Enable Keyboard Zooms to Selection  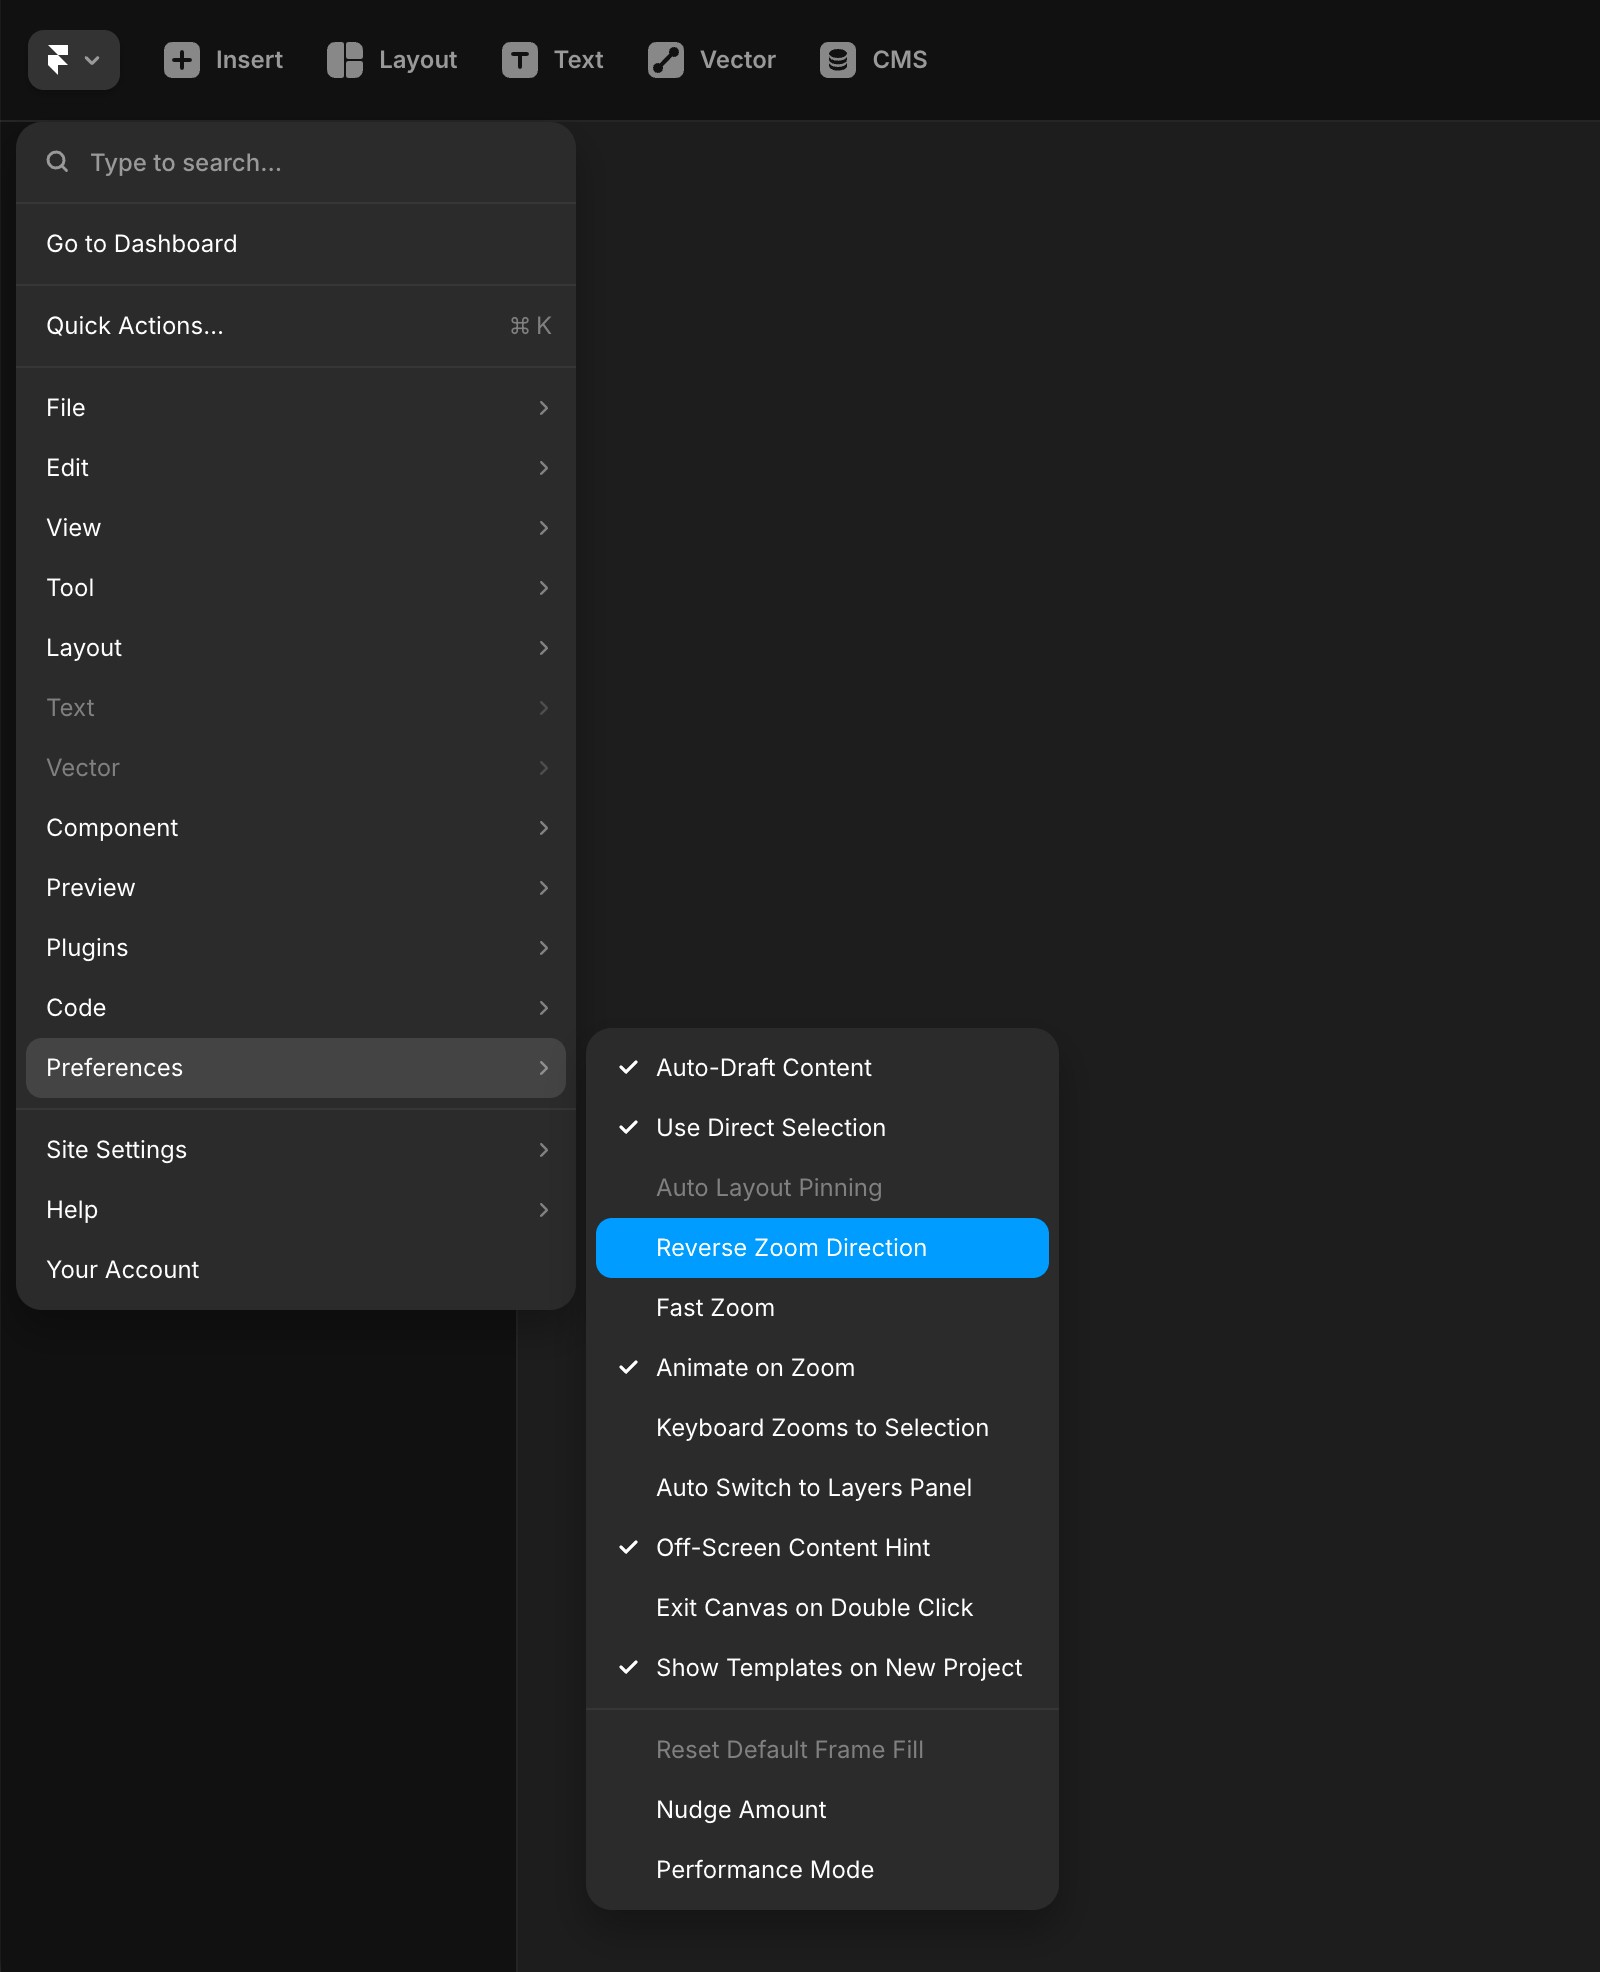tap(821, 1427)
